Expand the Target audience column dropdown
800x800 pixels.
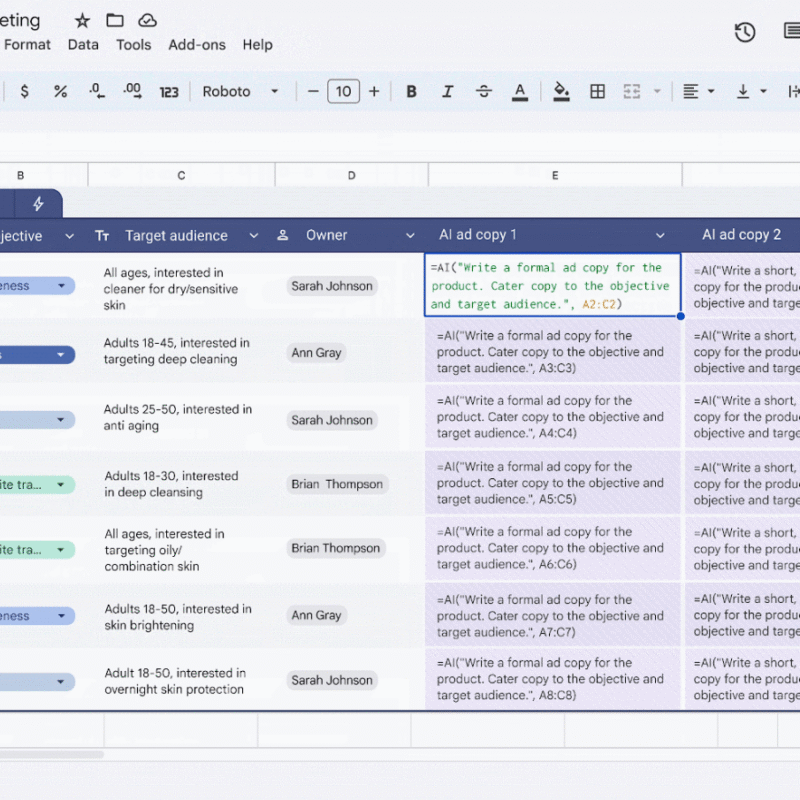pyautogui.click(x=254, y=236)
